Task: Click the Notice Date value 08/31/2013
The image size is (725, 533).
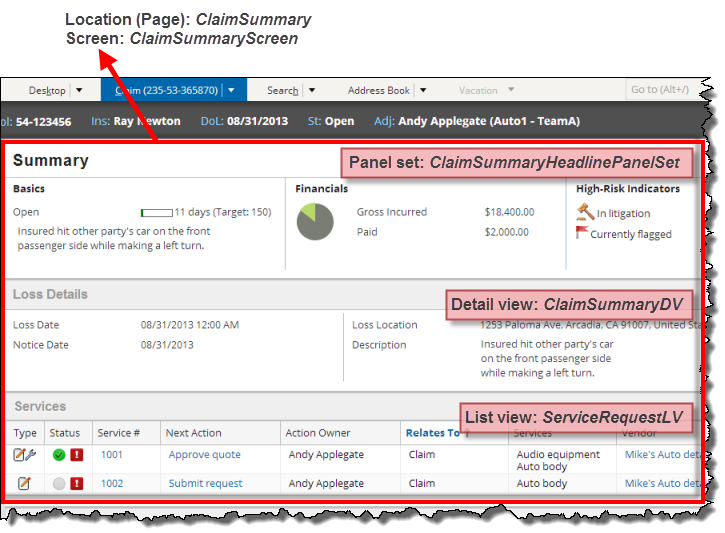Action: coord(167,344)
